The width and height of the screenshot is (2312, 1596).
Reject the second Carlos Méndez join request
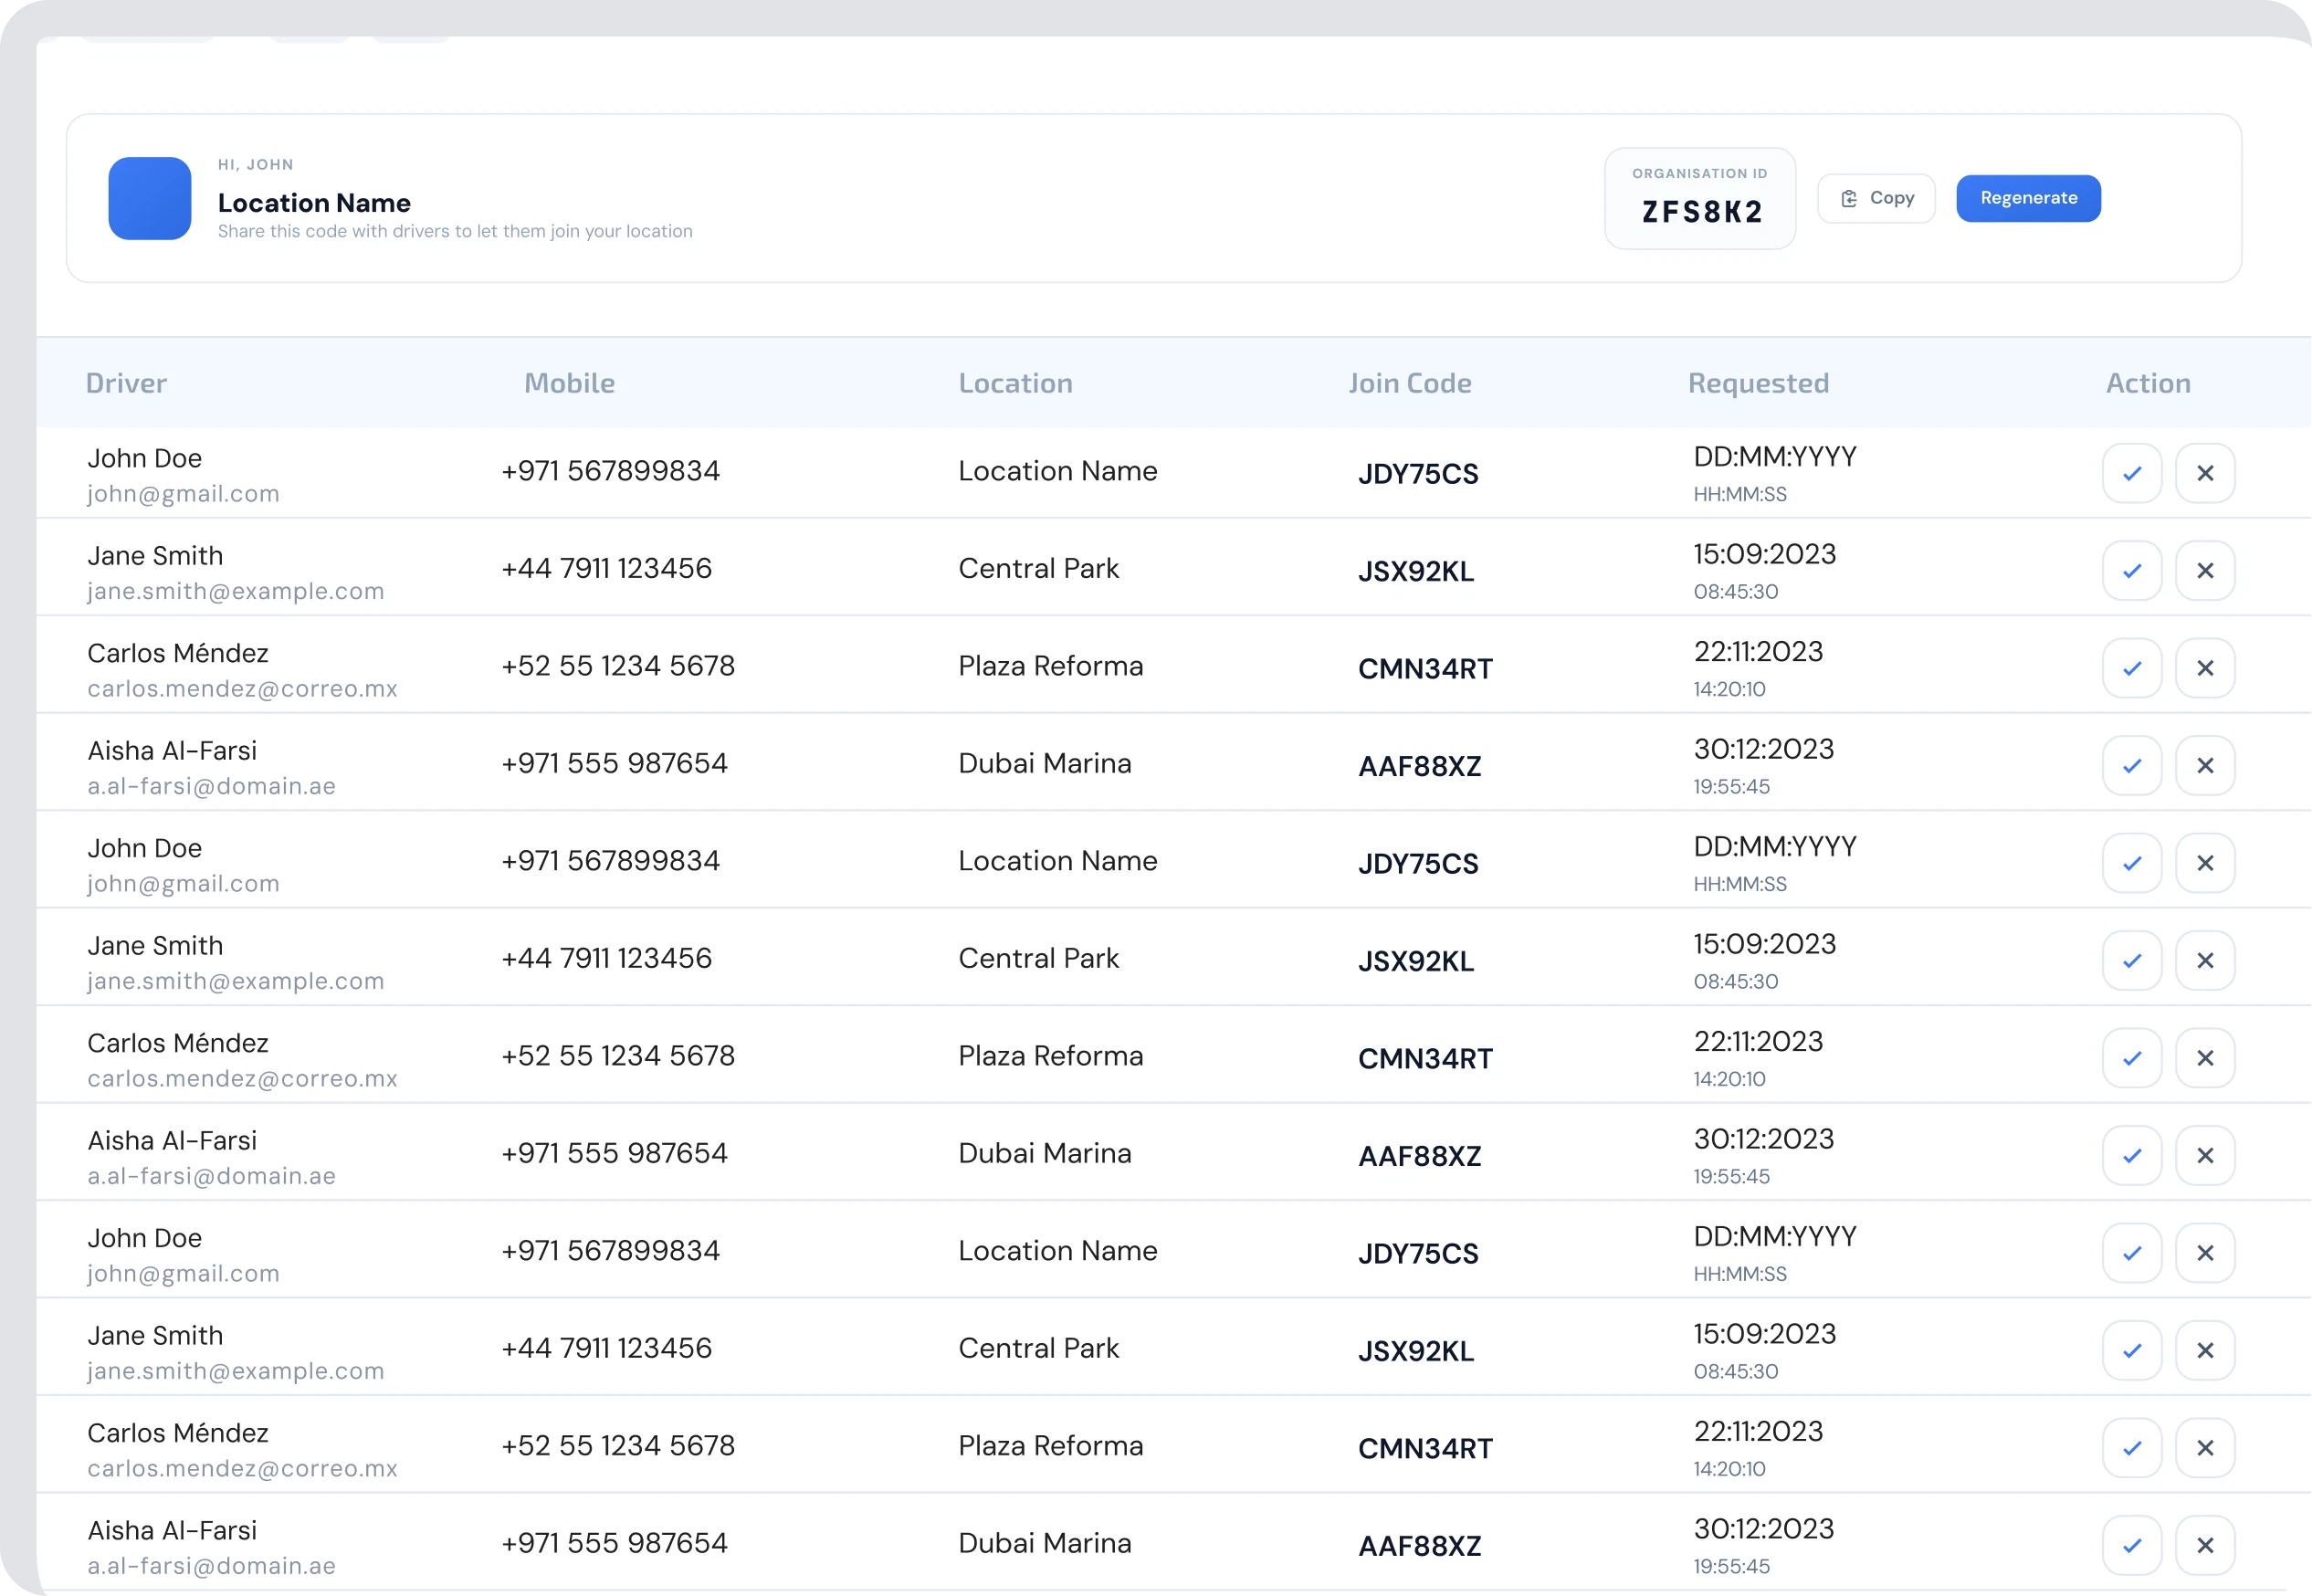pos(2205,1058)
